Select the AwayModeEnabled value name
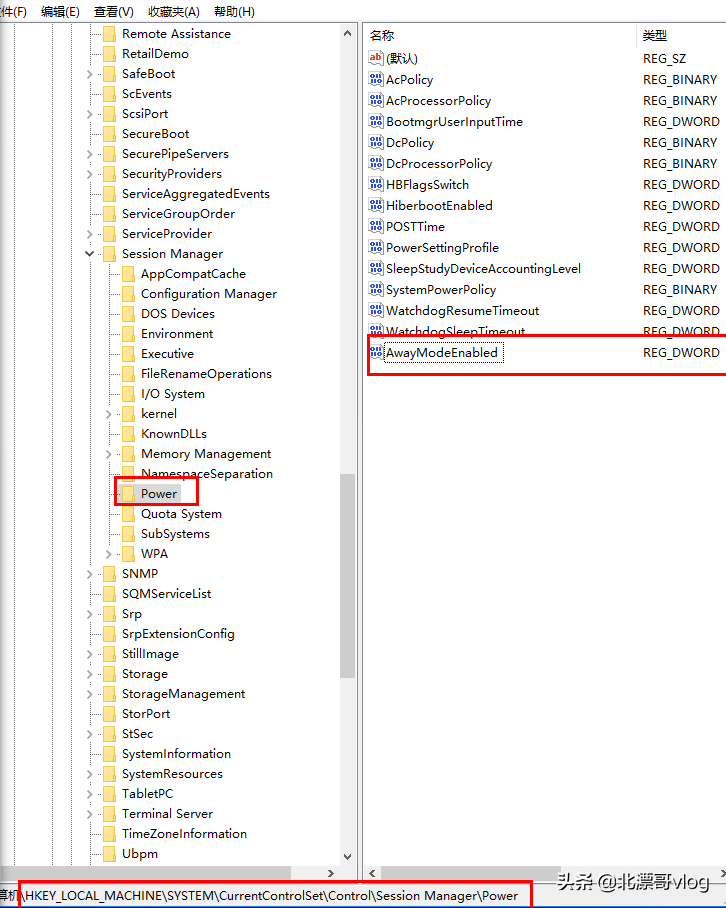The image size is (726, 908). pos(442,353)
